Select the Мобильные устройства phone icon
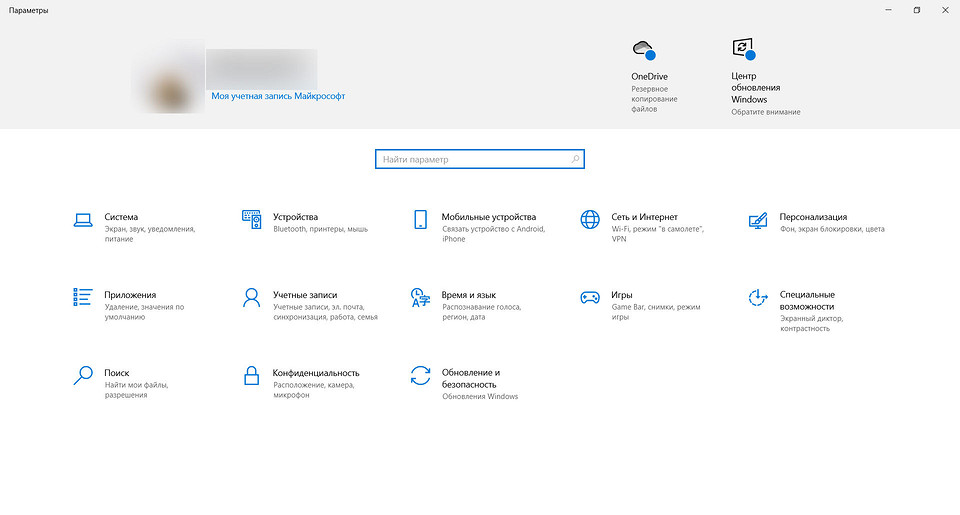The height and width of the screenshot is (515, 960). coord(421,219)
